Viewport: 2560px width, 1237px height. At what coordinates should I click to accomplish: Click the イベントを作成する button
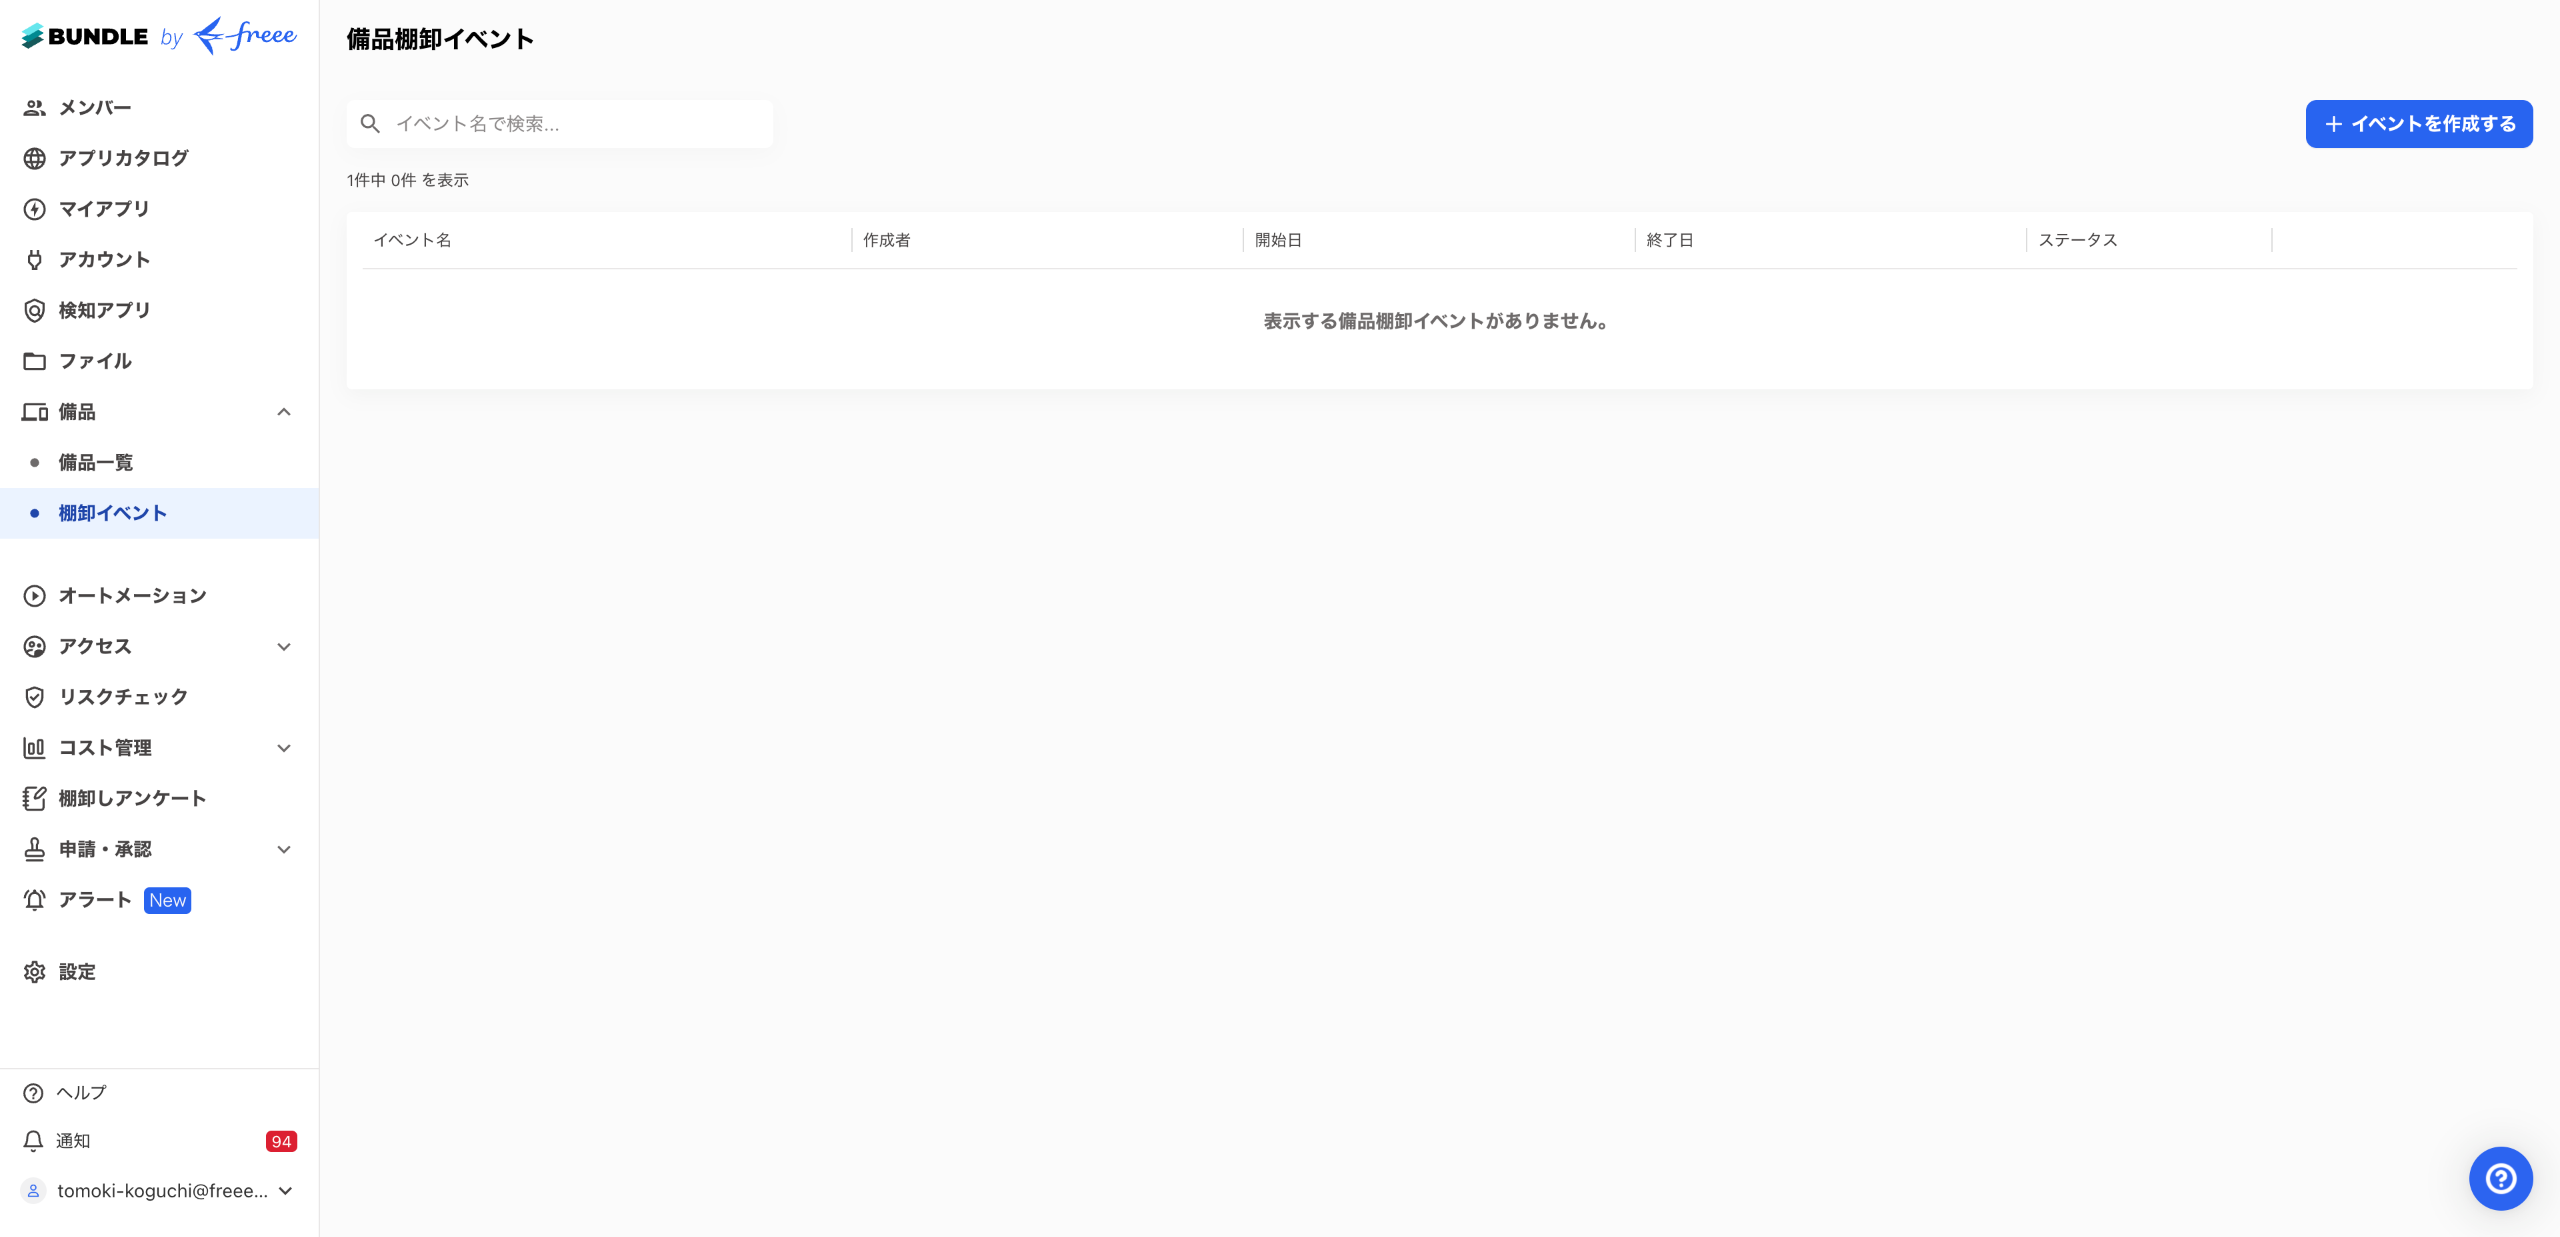[2418, 124]
